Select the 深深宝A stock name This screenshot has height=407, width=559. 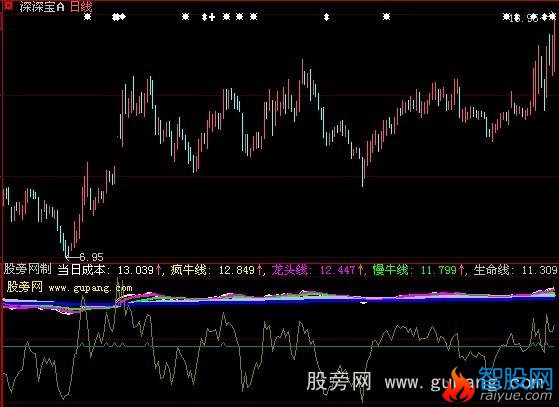[x=42, y=6]
